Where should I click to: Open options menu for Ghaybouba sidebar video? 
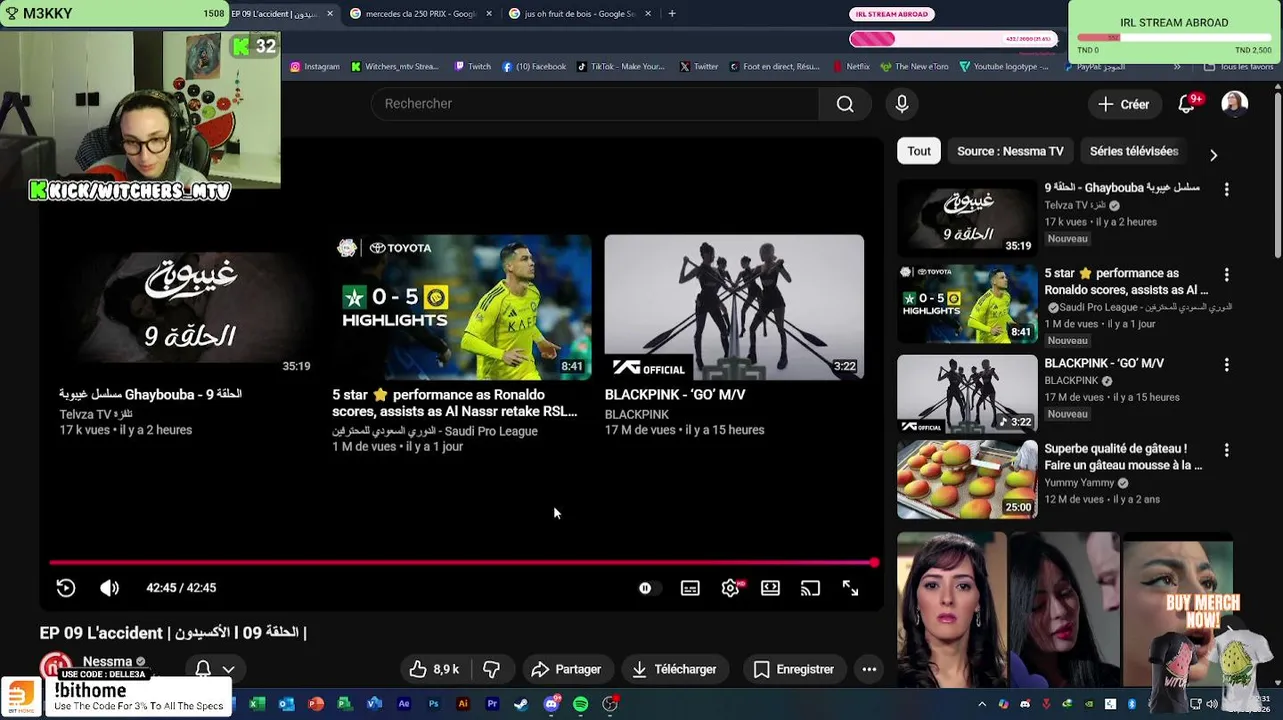[x=1226, y=189]
